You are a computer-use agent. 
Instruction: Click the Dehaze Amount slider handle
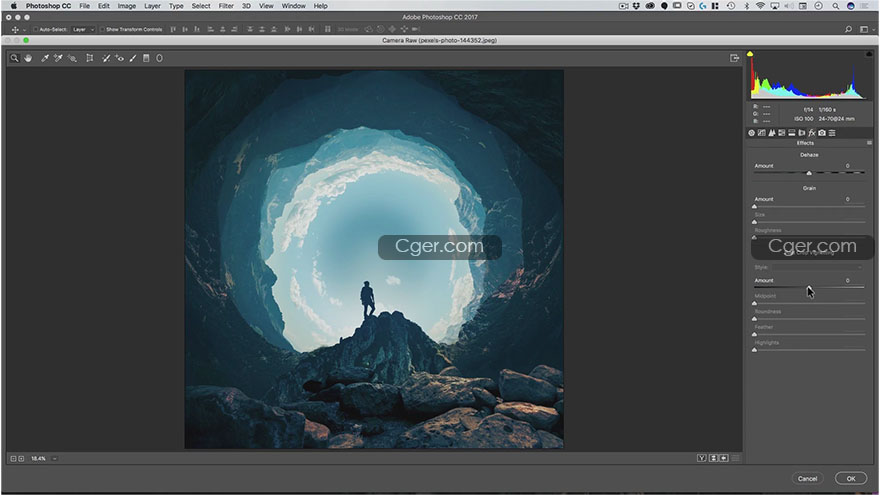click(809, 173)
